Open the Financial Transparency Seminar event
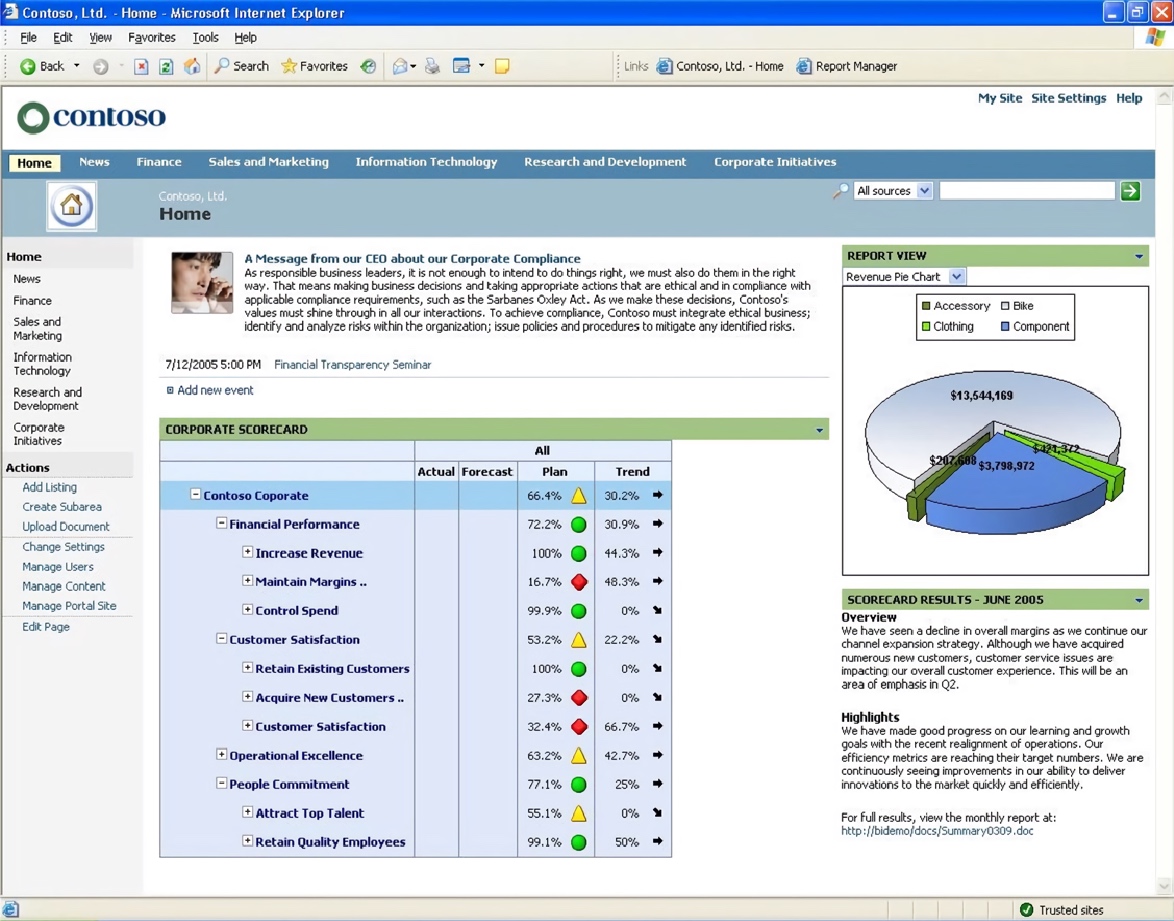Image resolution: width=1174 pixels, height=921 pixels. (x=353, y=365)
